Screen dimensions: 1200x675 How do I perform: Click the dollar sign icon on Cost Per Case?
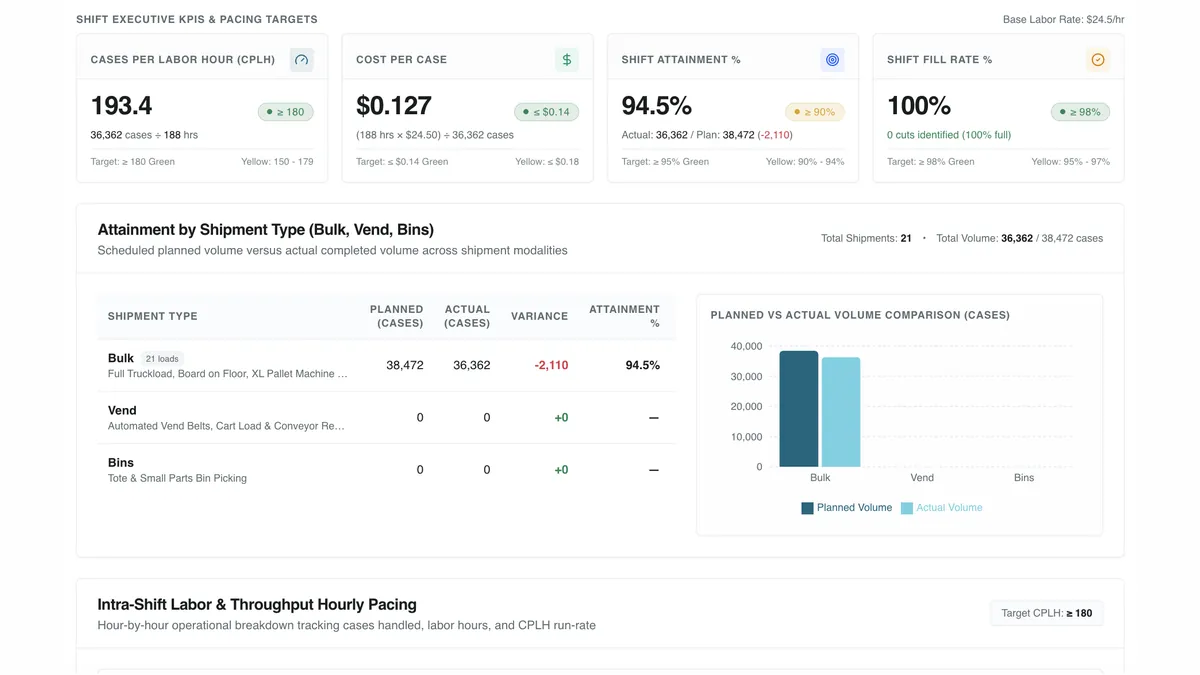(x=567, y=60)
